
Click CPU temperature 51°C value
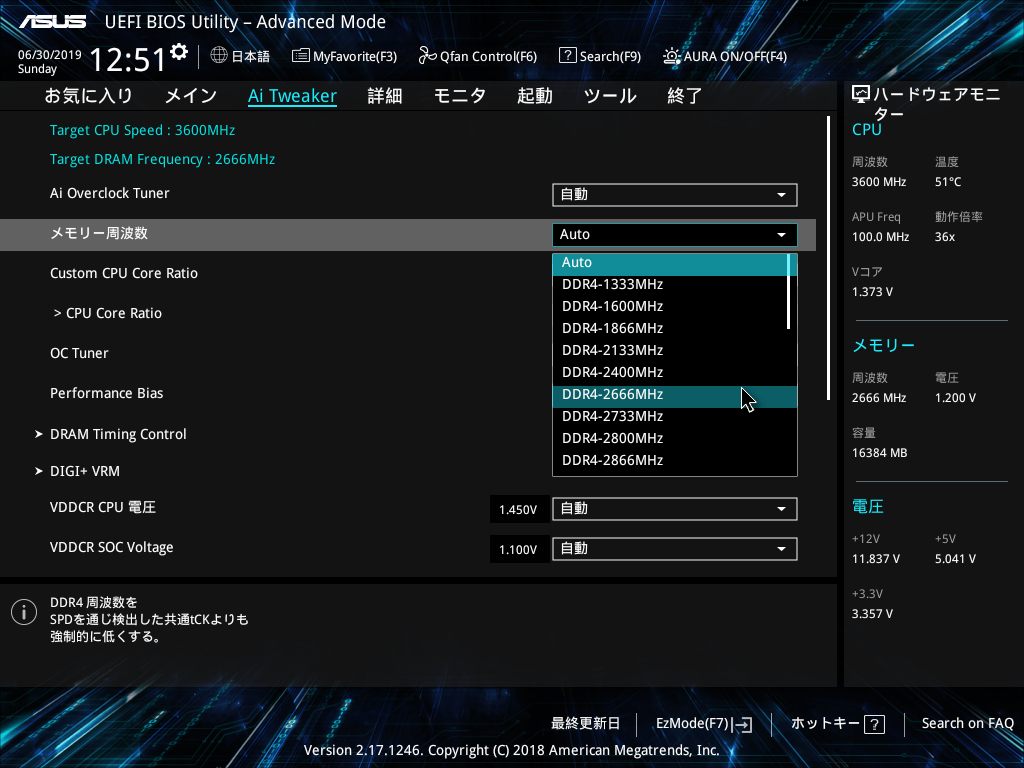pyautogui.click(x=948, y=182)
